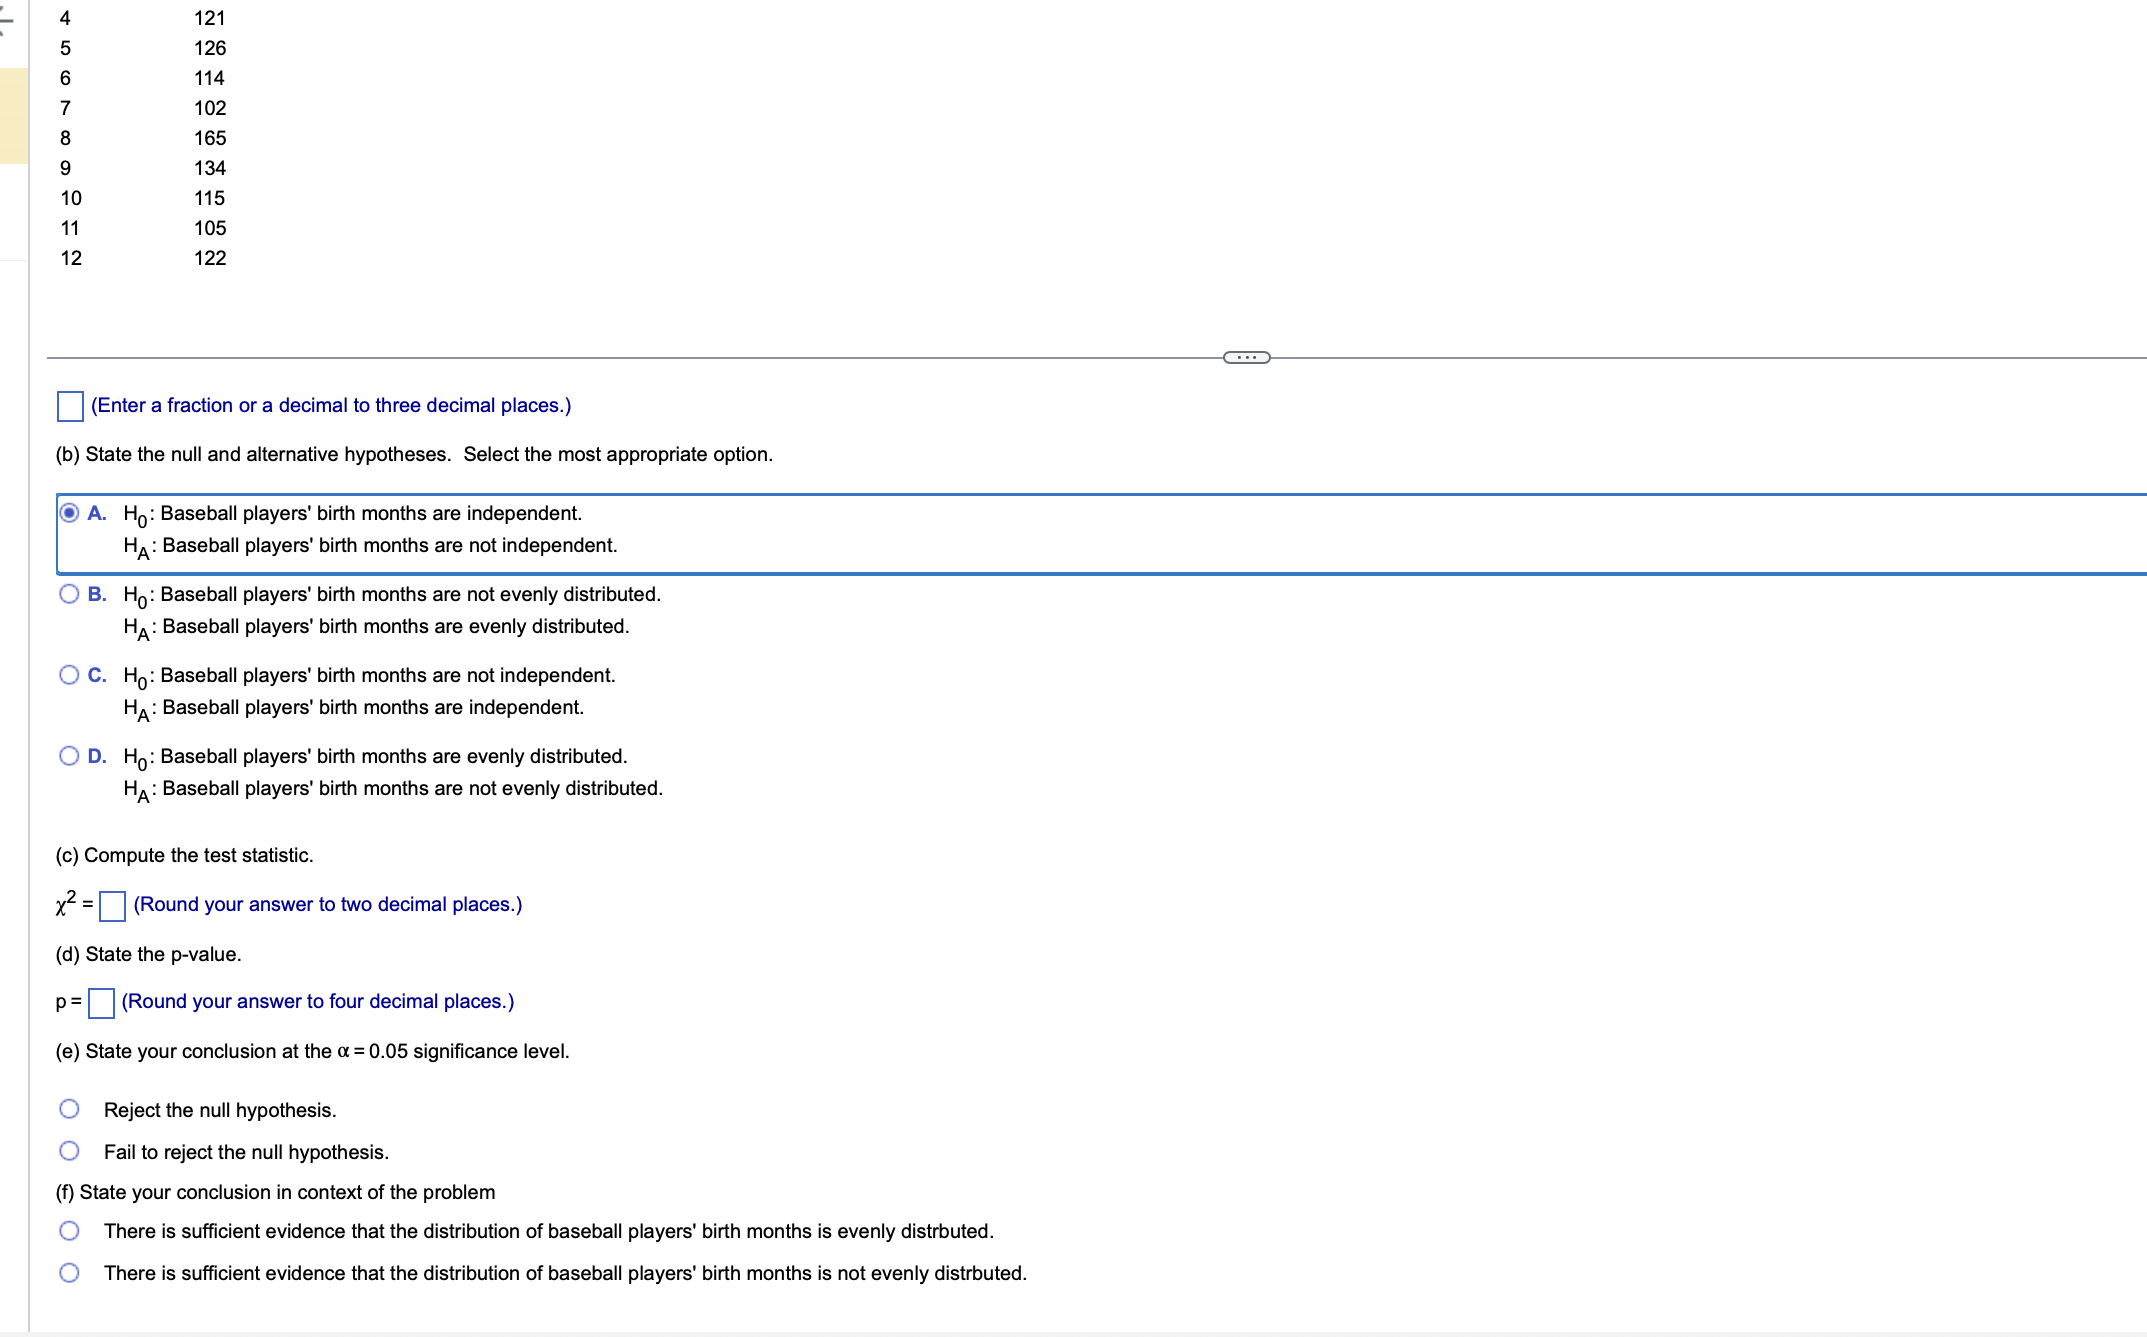Click the 'Round your answer to two decimal places' hint

tap(328, 905)
